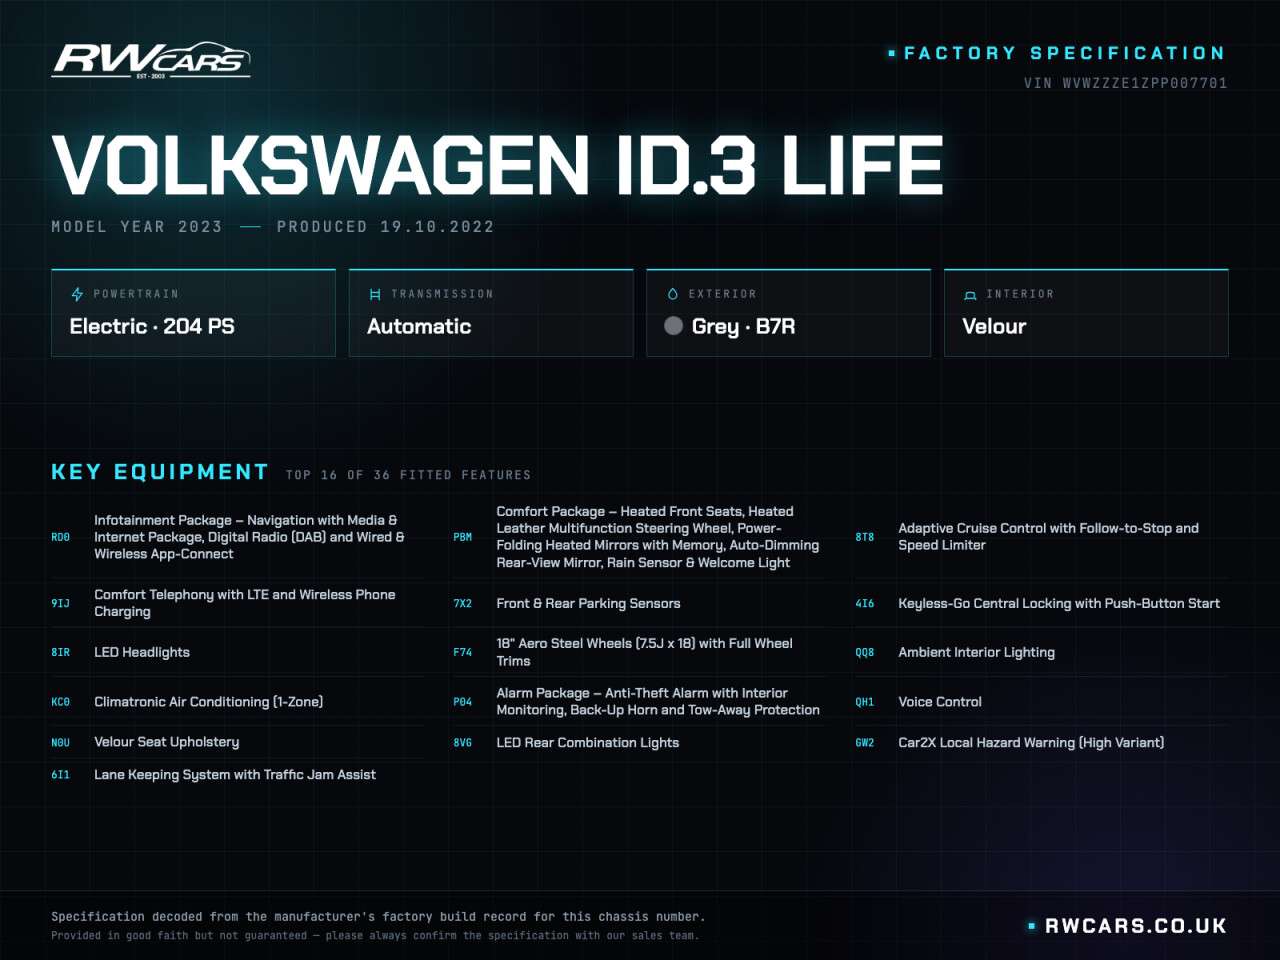The height and width of the screenshot is (960, 1280).
Task: Open the RWCARS.CO.UK link
Action: (1136, 926)
